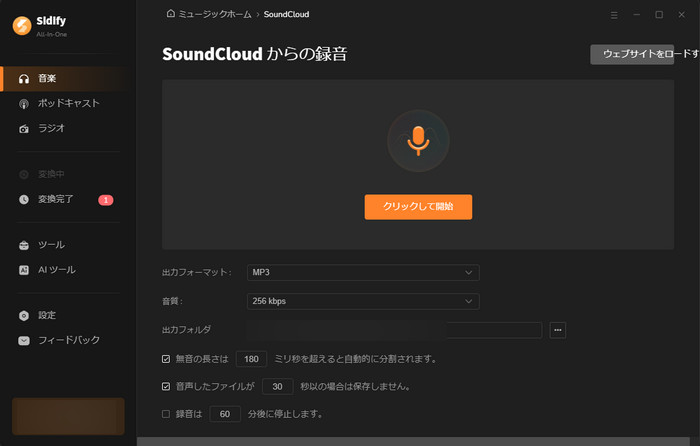
Task: Click the minutes field showing 60
Action: click(225, 414)
